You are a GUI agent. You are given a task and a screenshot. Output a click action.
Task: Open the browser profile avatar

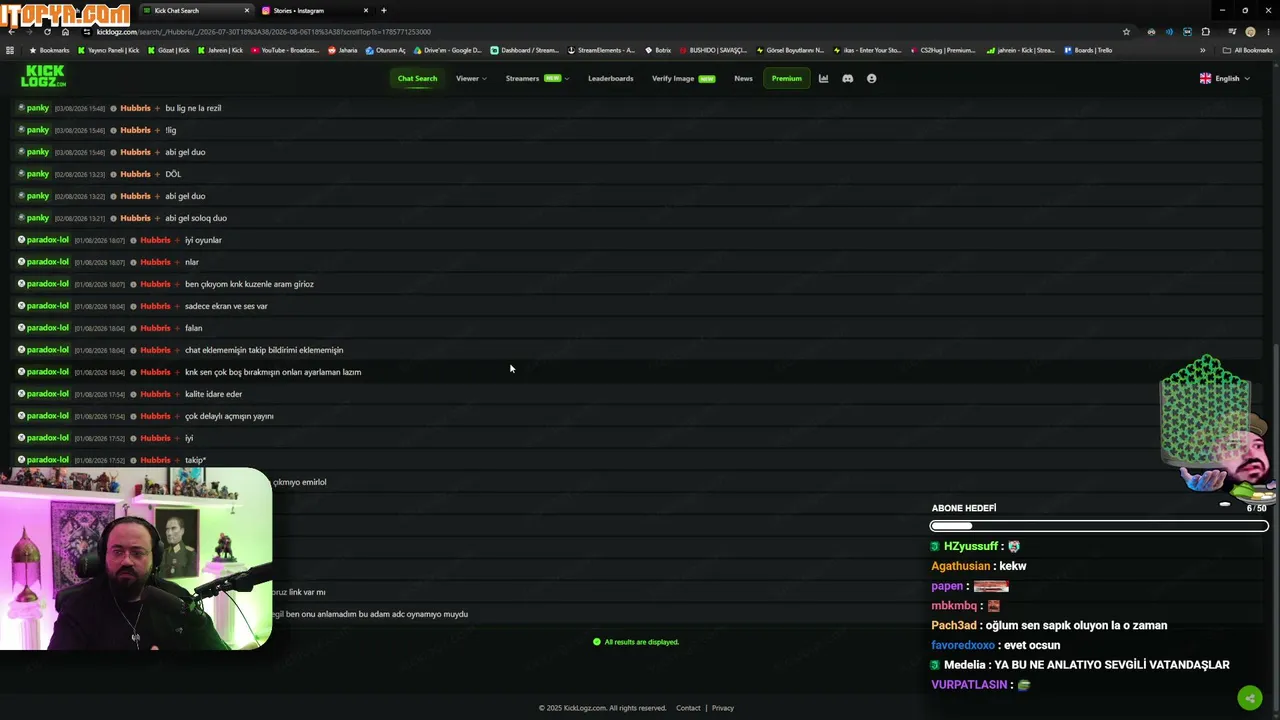(1250, 31)
